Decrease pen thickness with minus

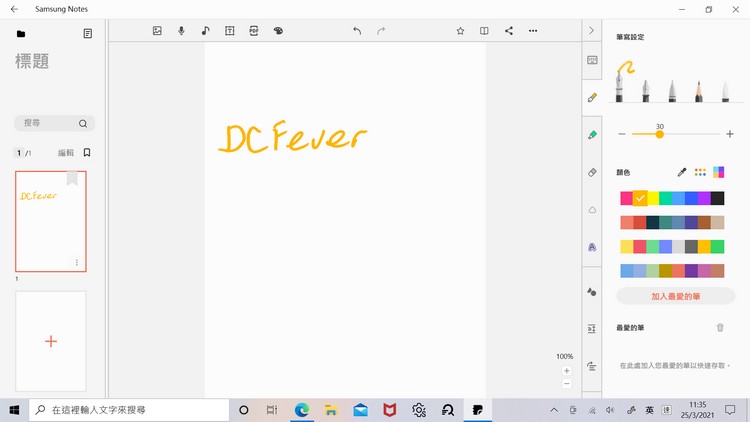click(x=622, y=134)
